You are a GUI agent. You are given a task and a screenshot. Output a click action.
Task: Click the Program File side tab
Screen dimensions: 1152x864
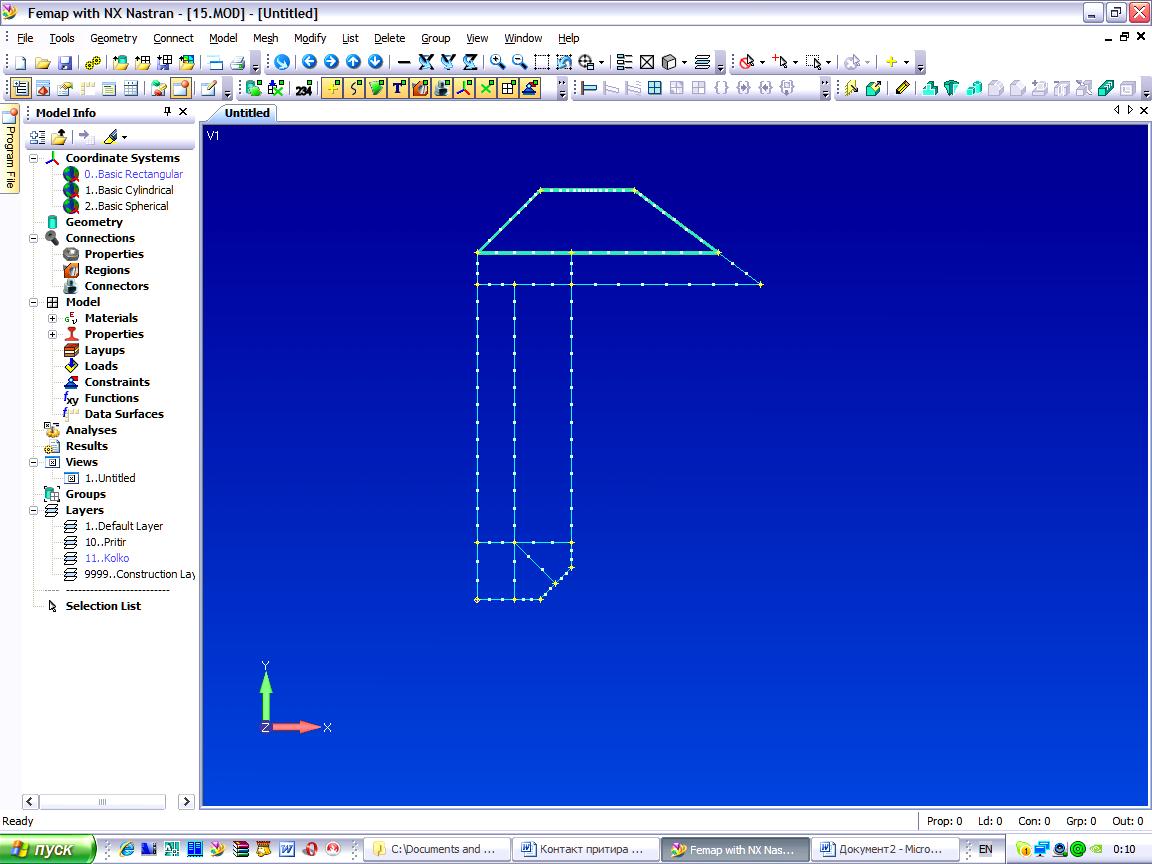(10, 149)
